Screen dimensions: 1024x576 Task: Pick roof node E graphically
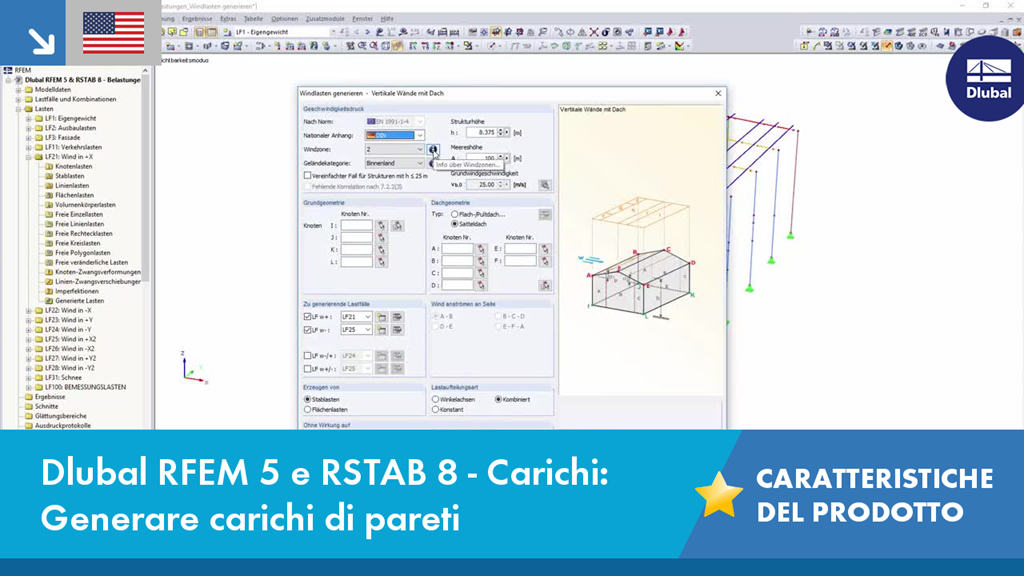pyautogui.click(x=545, y=249)
